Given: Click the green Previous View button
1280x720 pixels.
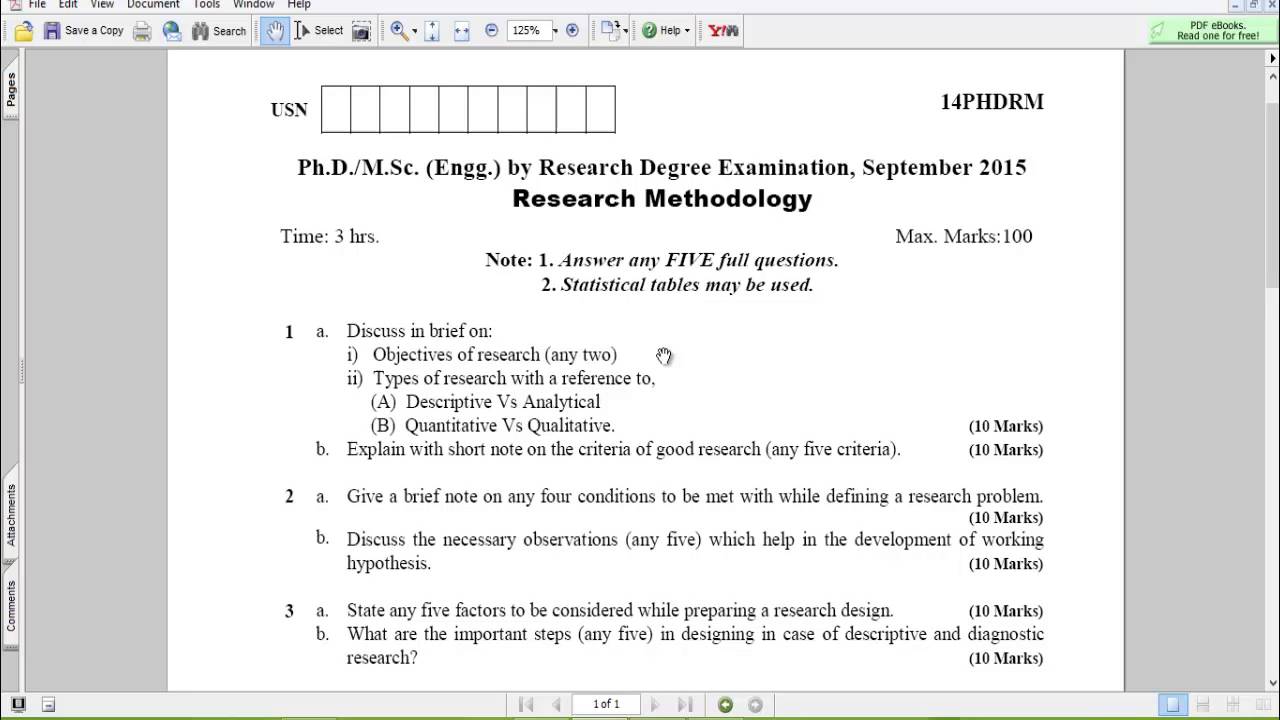Looking at the screenshot, I should coord(726,705).
